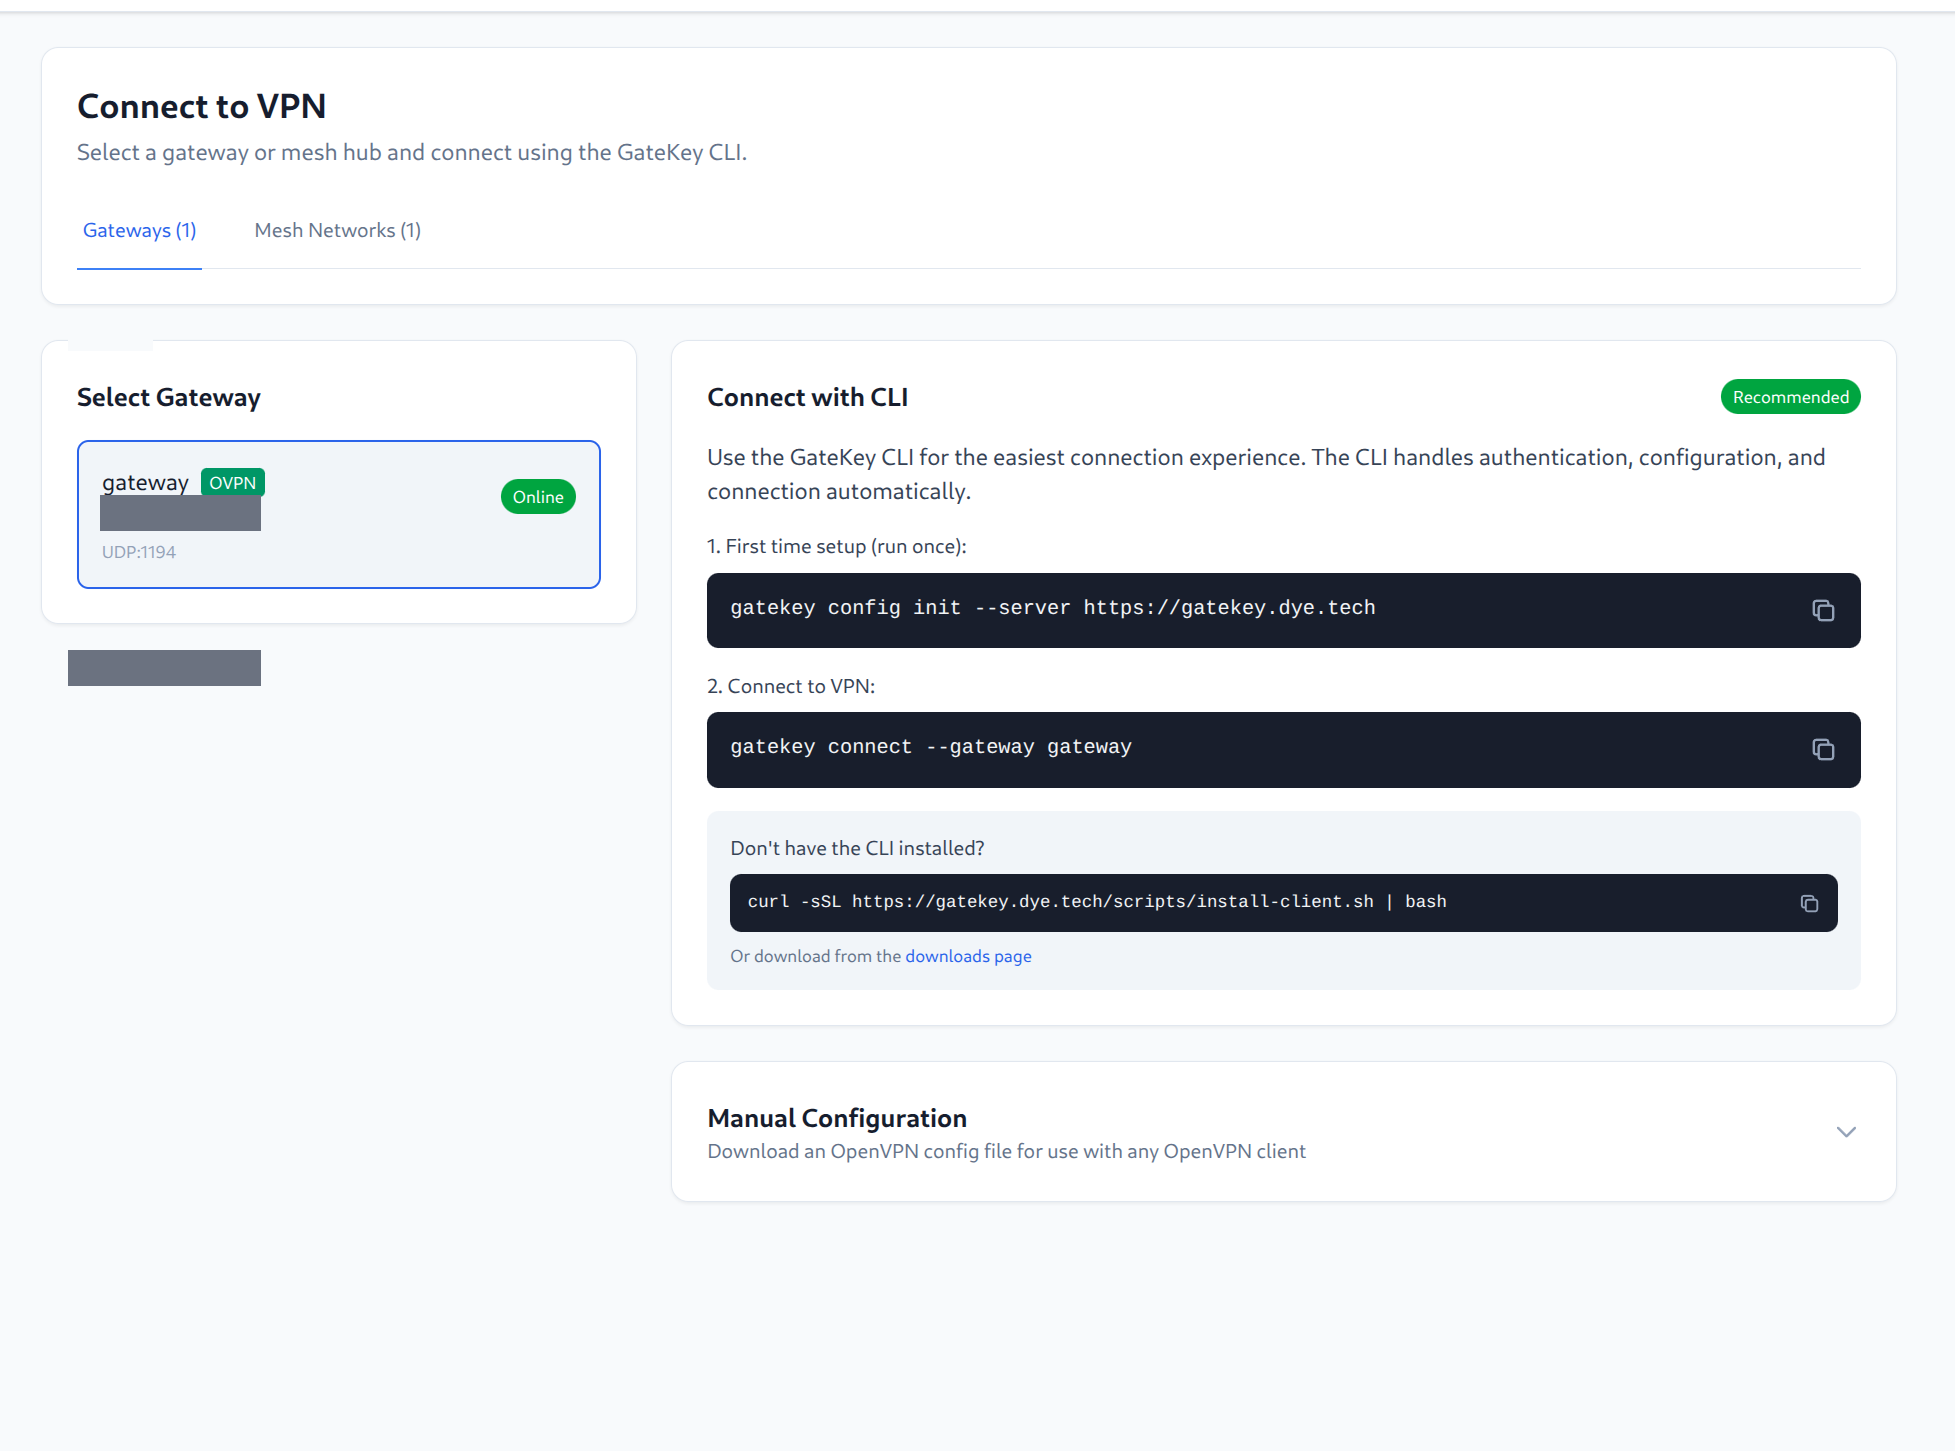
Task: Click the Recommended badge near Connect with CLI
Action: [x=1789, y=396]
